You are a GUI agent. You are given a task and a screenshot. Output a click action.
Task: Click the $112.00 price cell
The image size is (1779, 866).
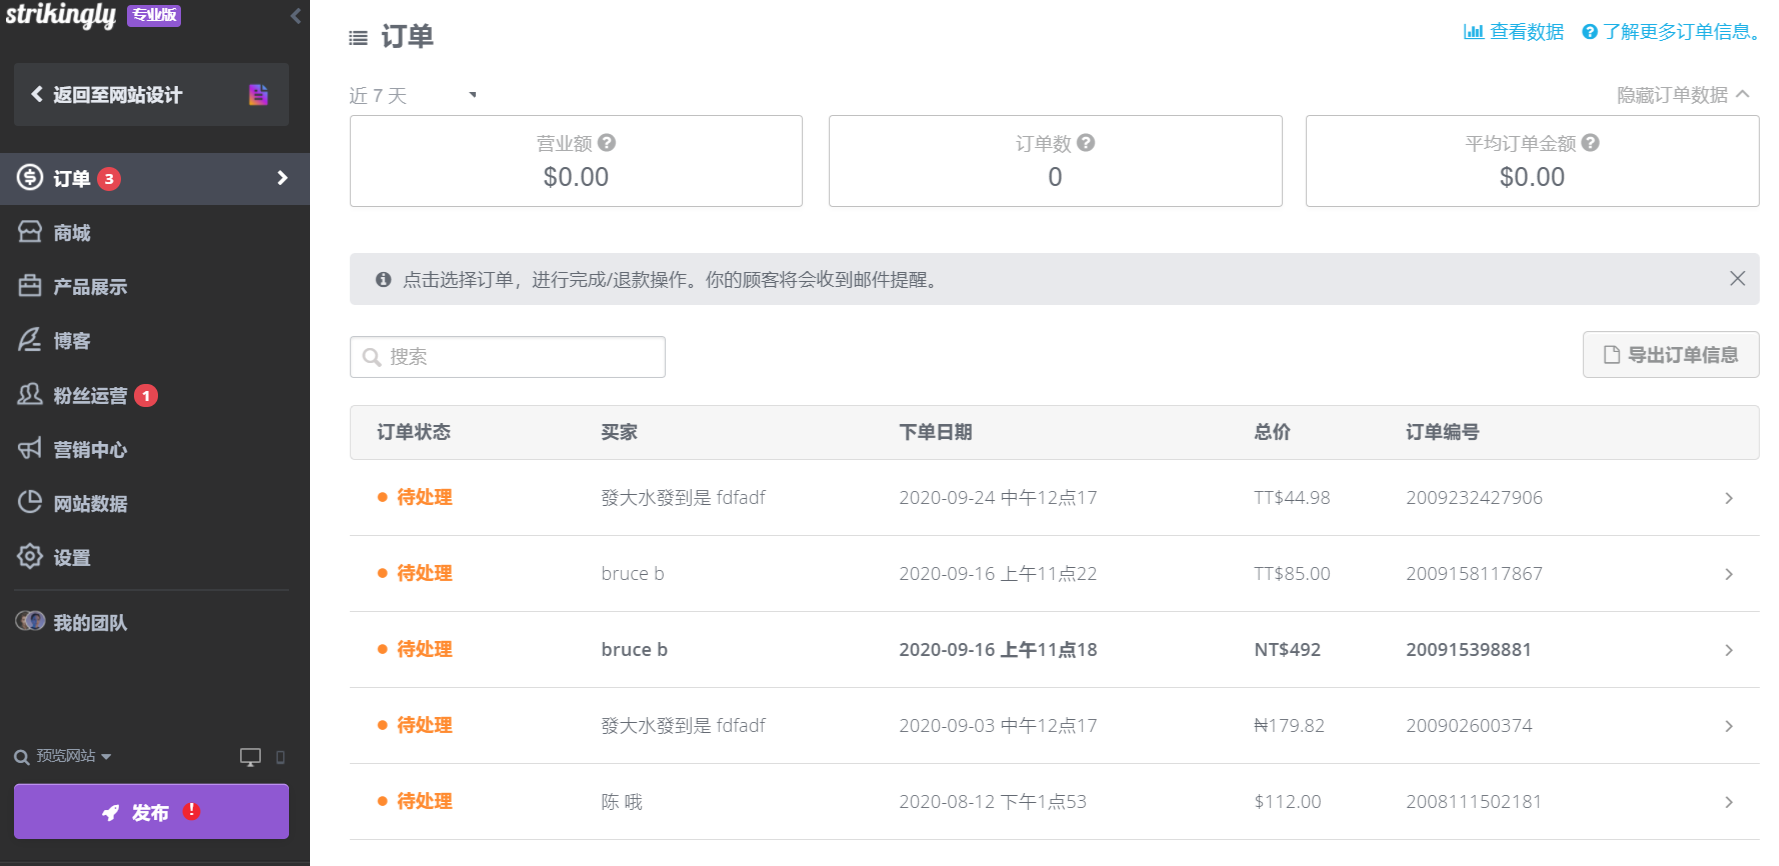point(1287,801)
